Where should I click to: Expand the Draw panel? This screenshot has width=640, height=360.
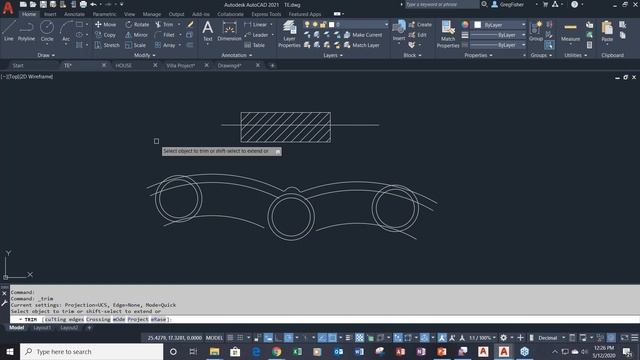point(46,55)
